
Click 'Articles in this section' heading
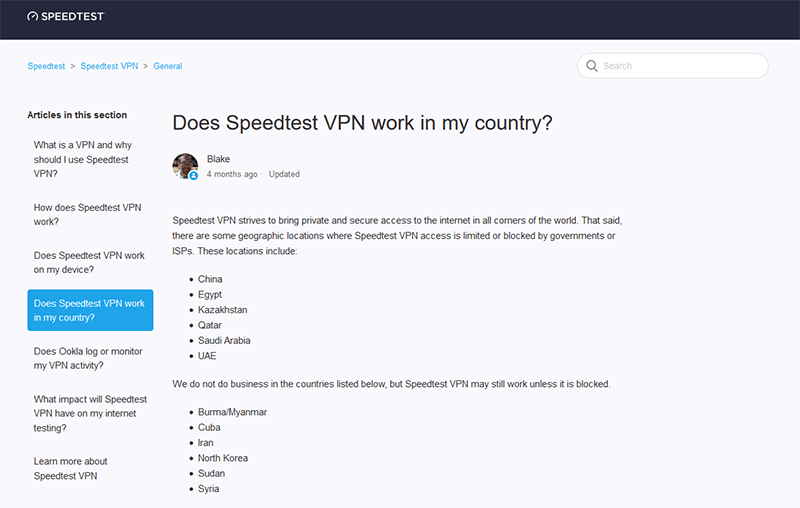pyautogui.click(x=77, y=115)
